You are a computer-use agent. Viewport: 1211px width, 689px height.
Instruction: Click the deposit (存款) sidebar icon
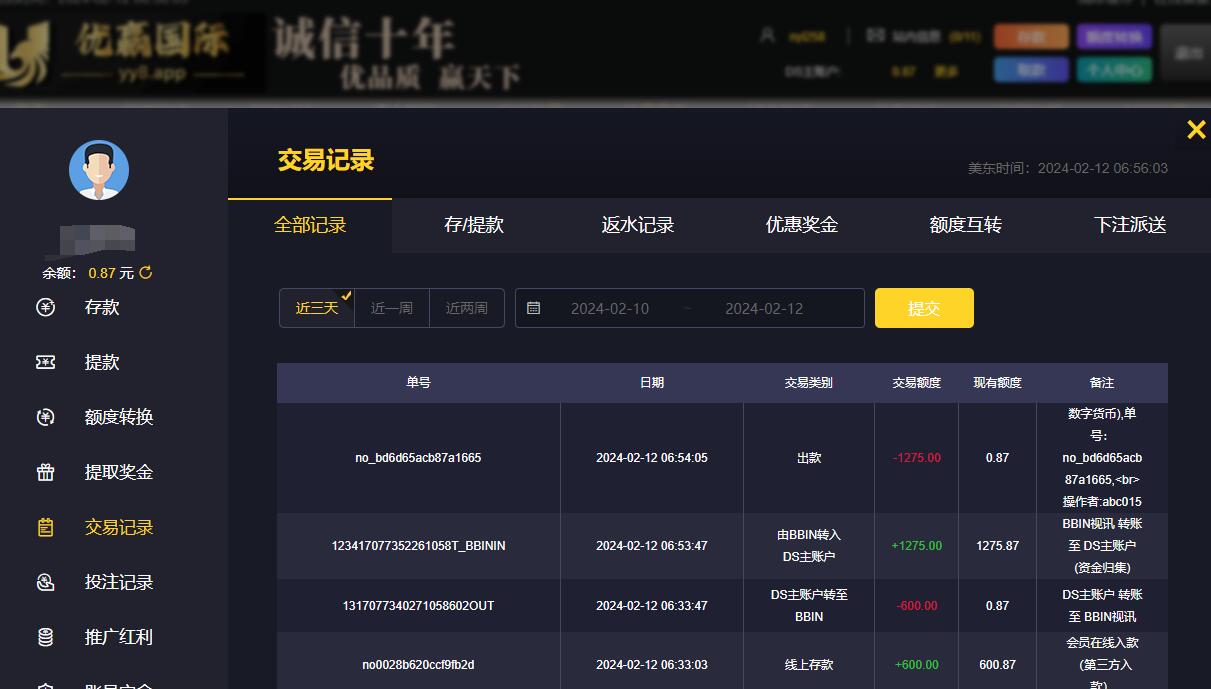click(x=45, y=307)
